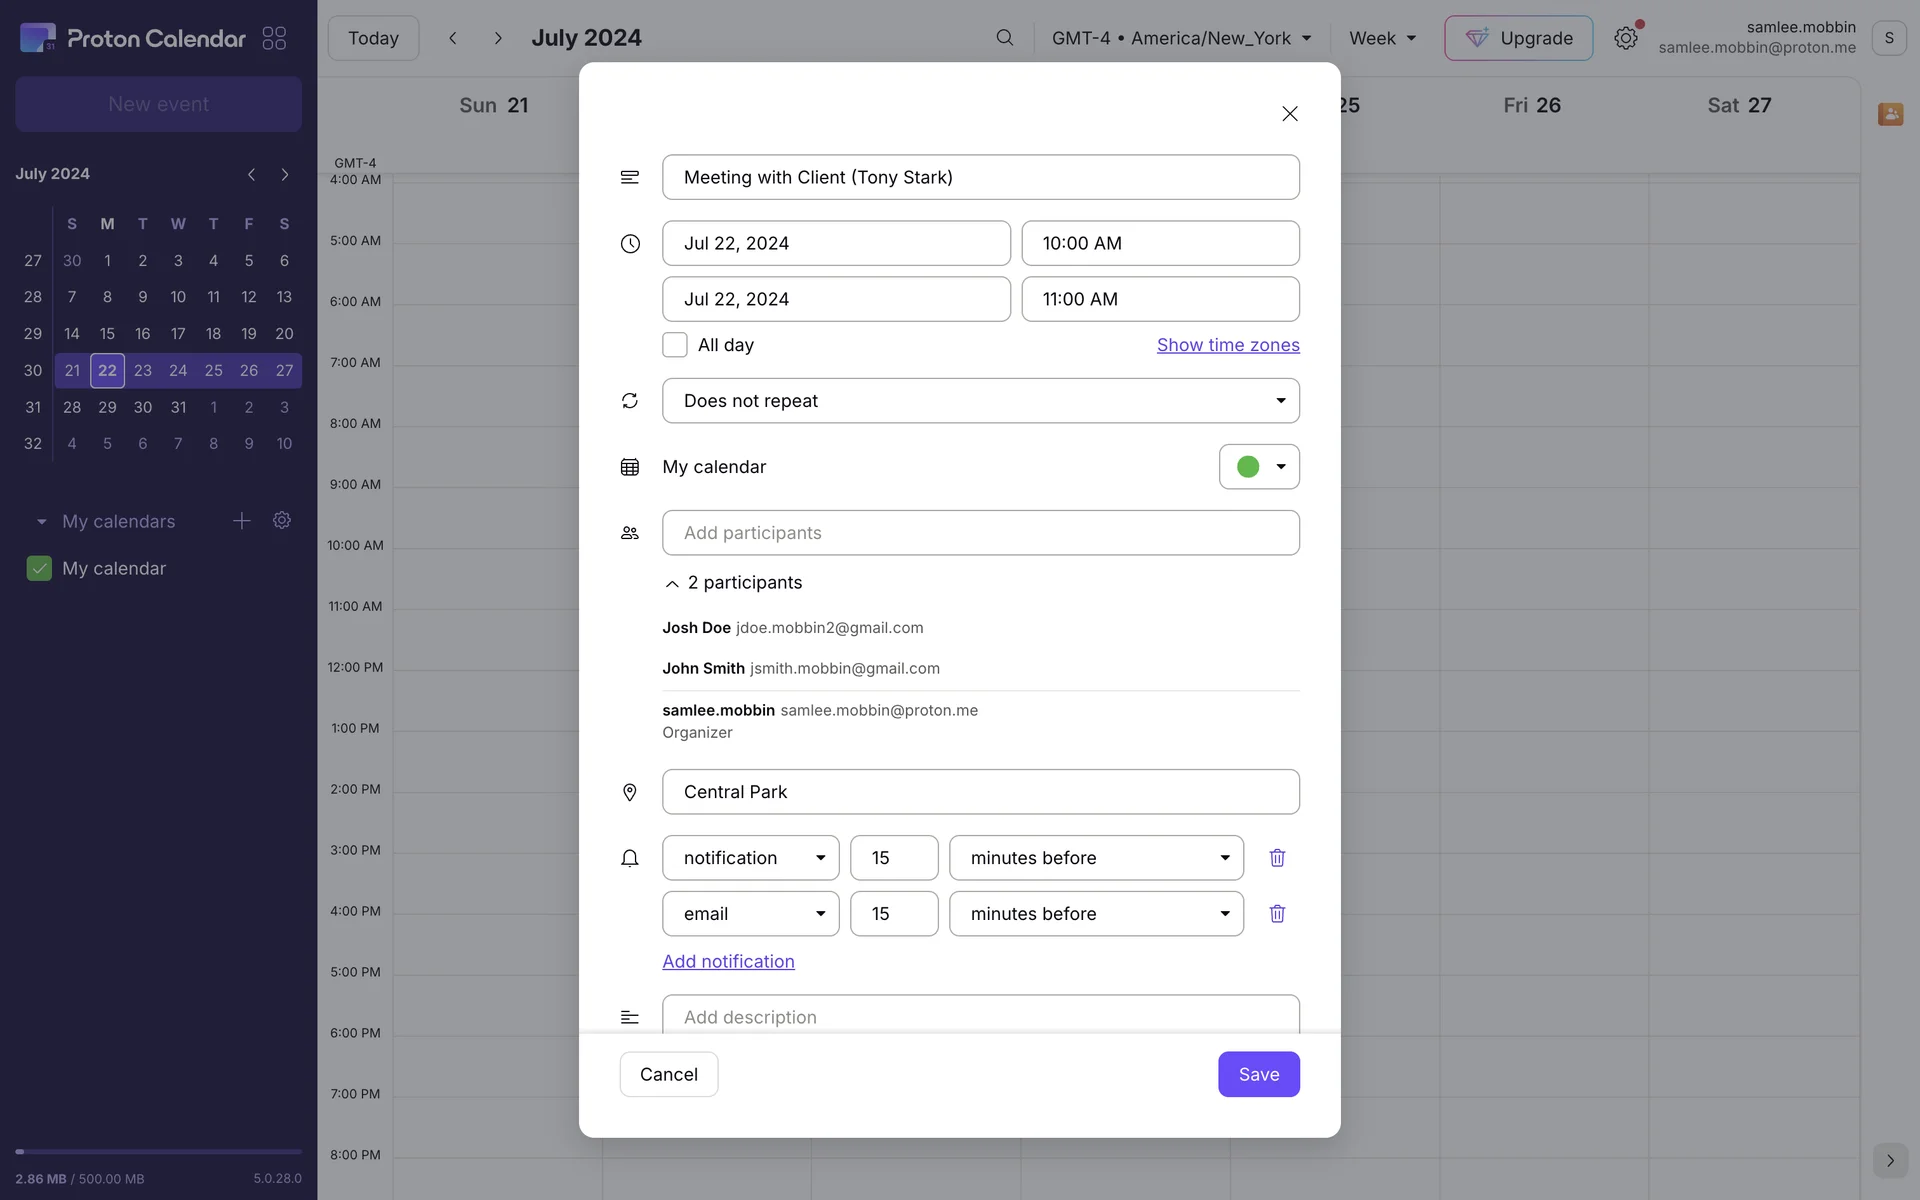Delete the email reminder with trash icon

1277,913
